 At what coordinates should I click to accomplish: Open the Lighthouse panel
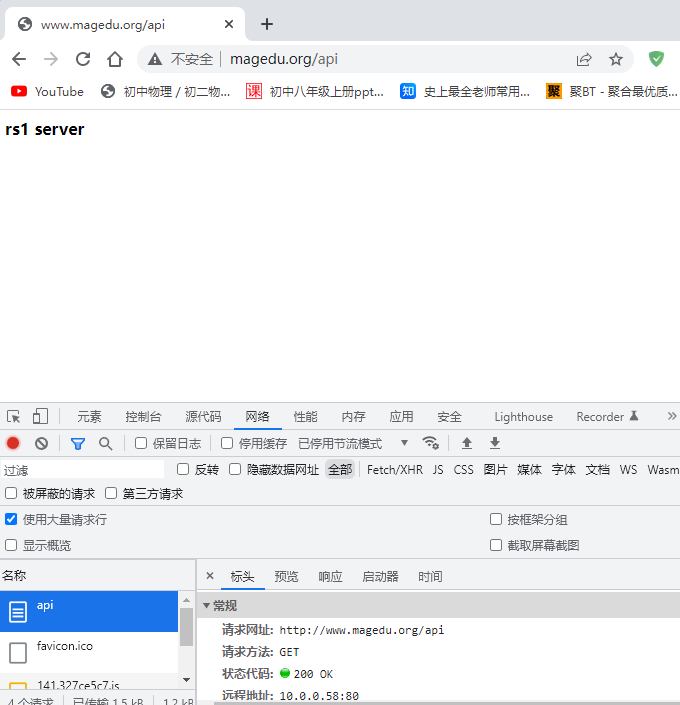click(x=523, y=417)
